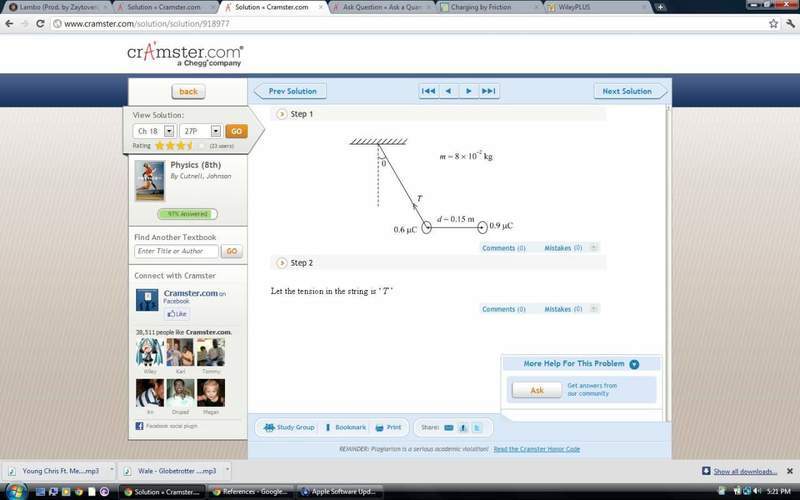Click the taskbar clock 5:21 PM
Viewport: 800px width, 500px height.
[x=779, y=491]
